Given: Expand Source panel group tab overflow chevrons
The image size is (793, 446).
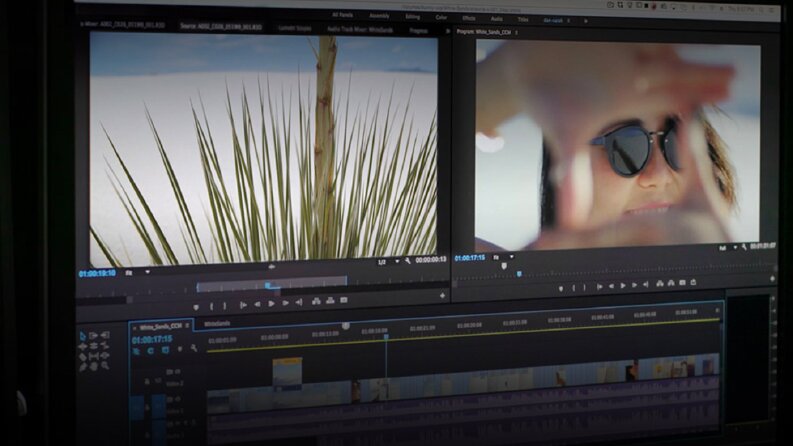Looking at the screenshot, I should 448,31.
